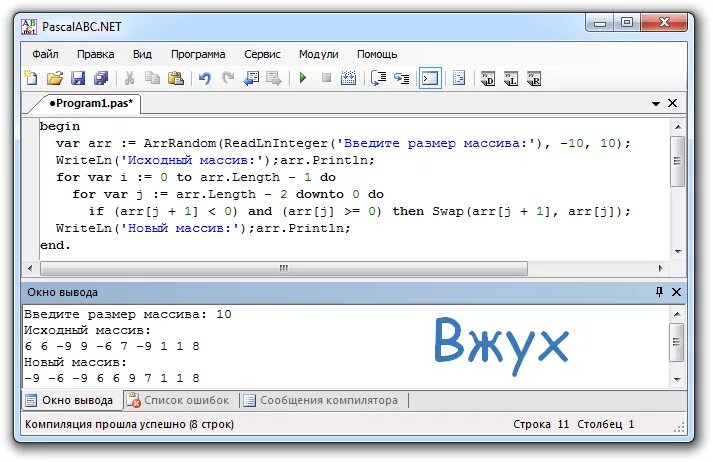The height and width of the screenshot is (462, 713).
Task: Save all files with the stacked-floppies icon
Action: (101, 78)
